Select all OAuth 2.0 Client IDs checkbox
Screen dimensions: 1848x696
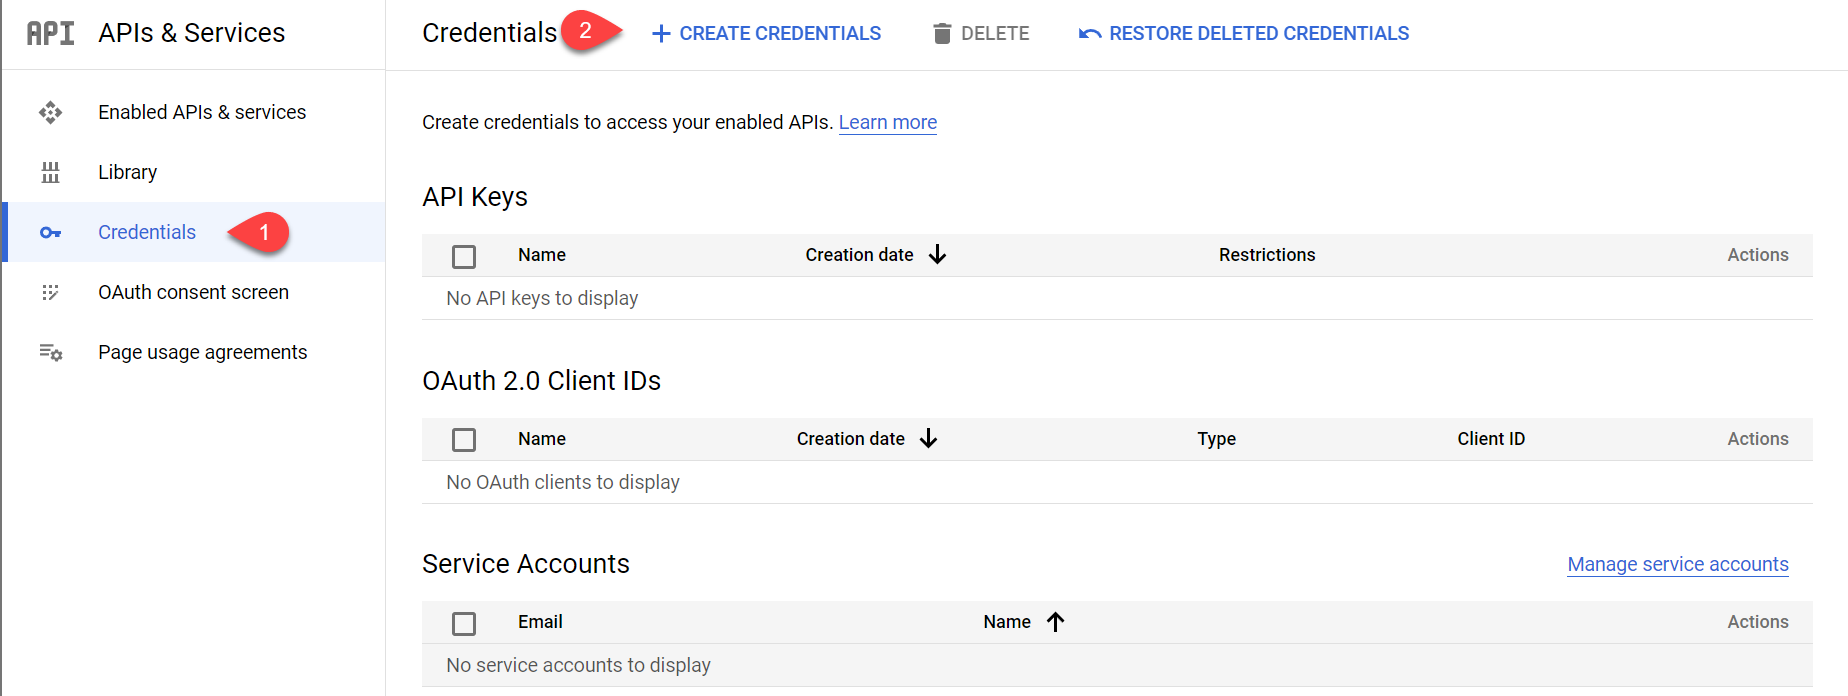[464, 440]
